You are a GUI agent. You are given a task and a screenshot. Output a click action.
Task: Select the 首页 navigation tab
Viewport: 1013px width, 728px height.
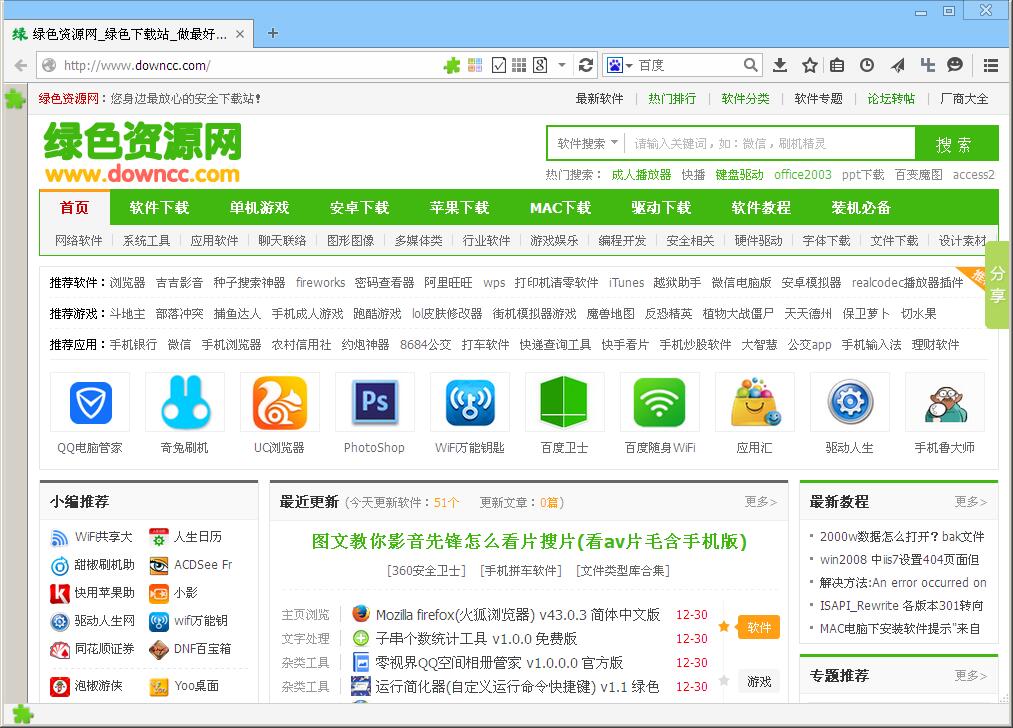(x=75, y=207)
